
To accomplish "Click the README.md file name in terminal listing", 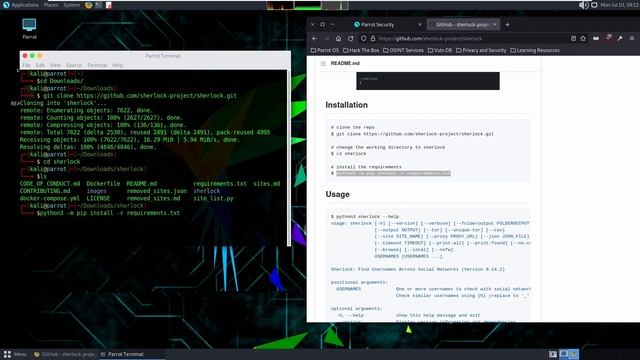I will tap(142, 184).
